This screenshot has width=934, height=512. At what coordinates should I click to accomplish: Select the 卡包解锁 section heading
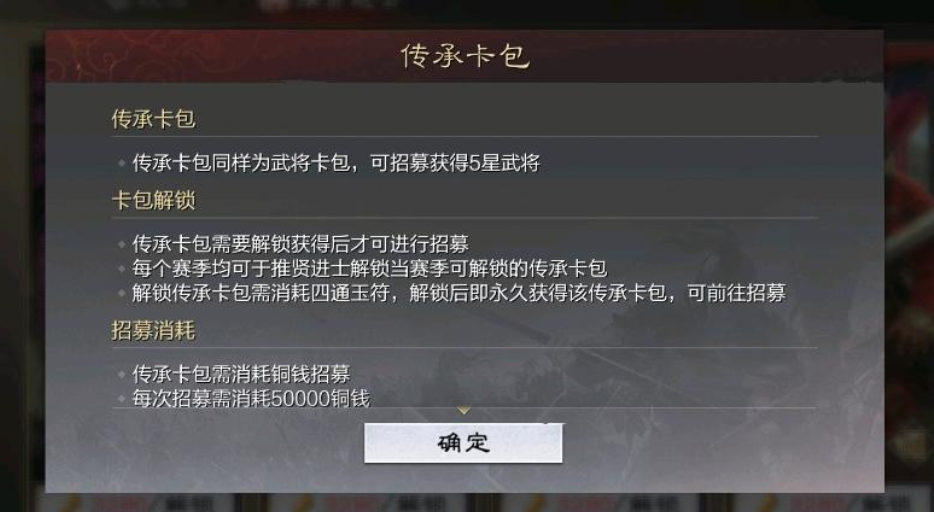(x=153, y=201)
